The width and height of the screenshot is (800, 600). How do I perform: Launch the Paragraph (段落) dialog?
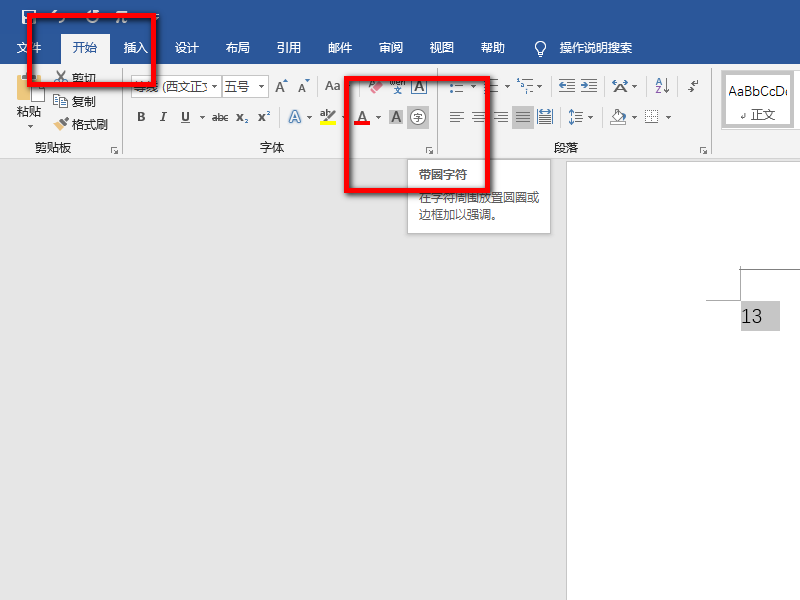[703, 150]
